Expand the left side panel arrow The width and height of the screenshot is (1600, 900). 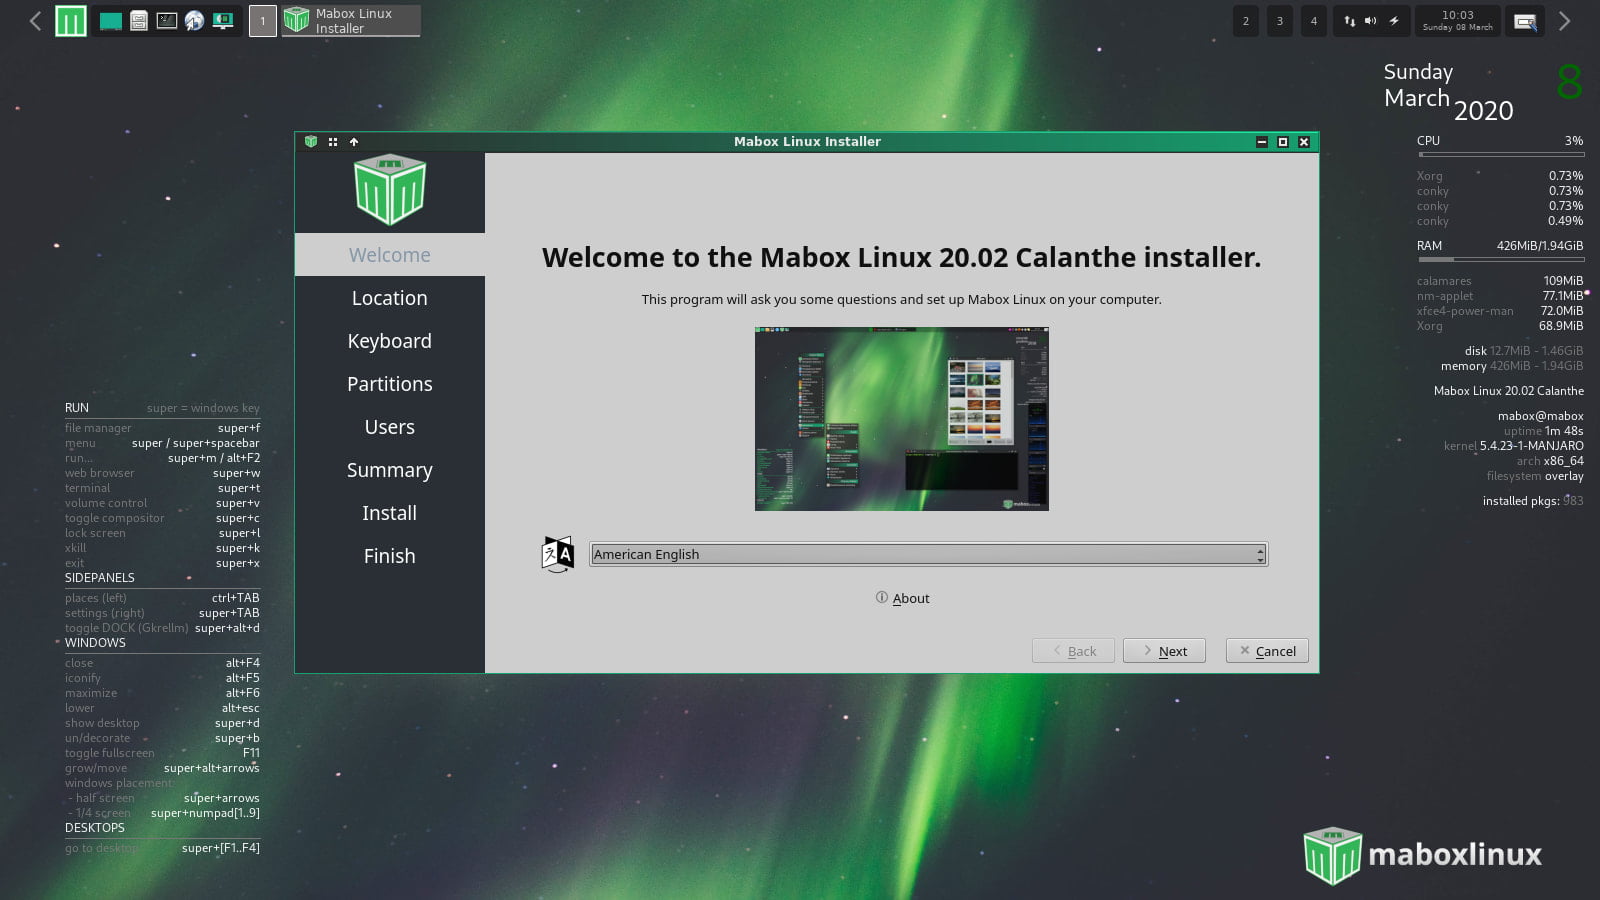coord(35,21)
